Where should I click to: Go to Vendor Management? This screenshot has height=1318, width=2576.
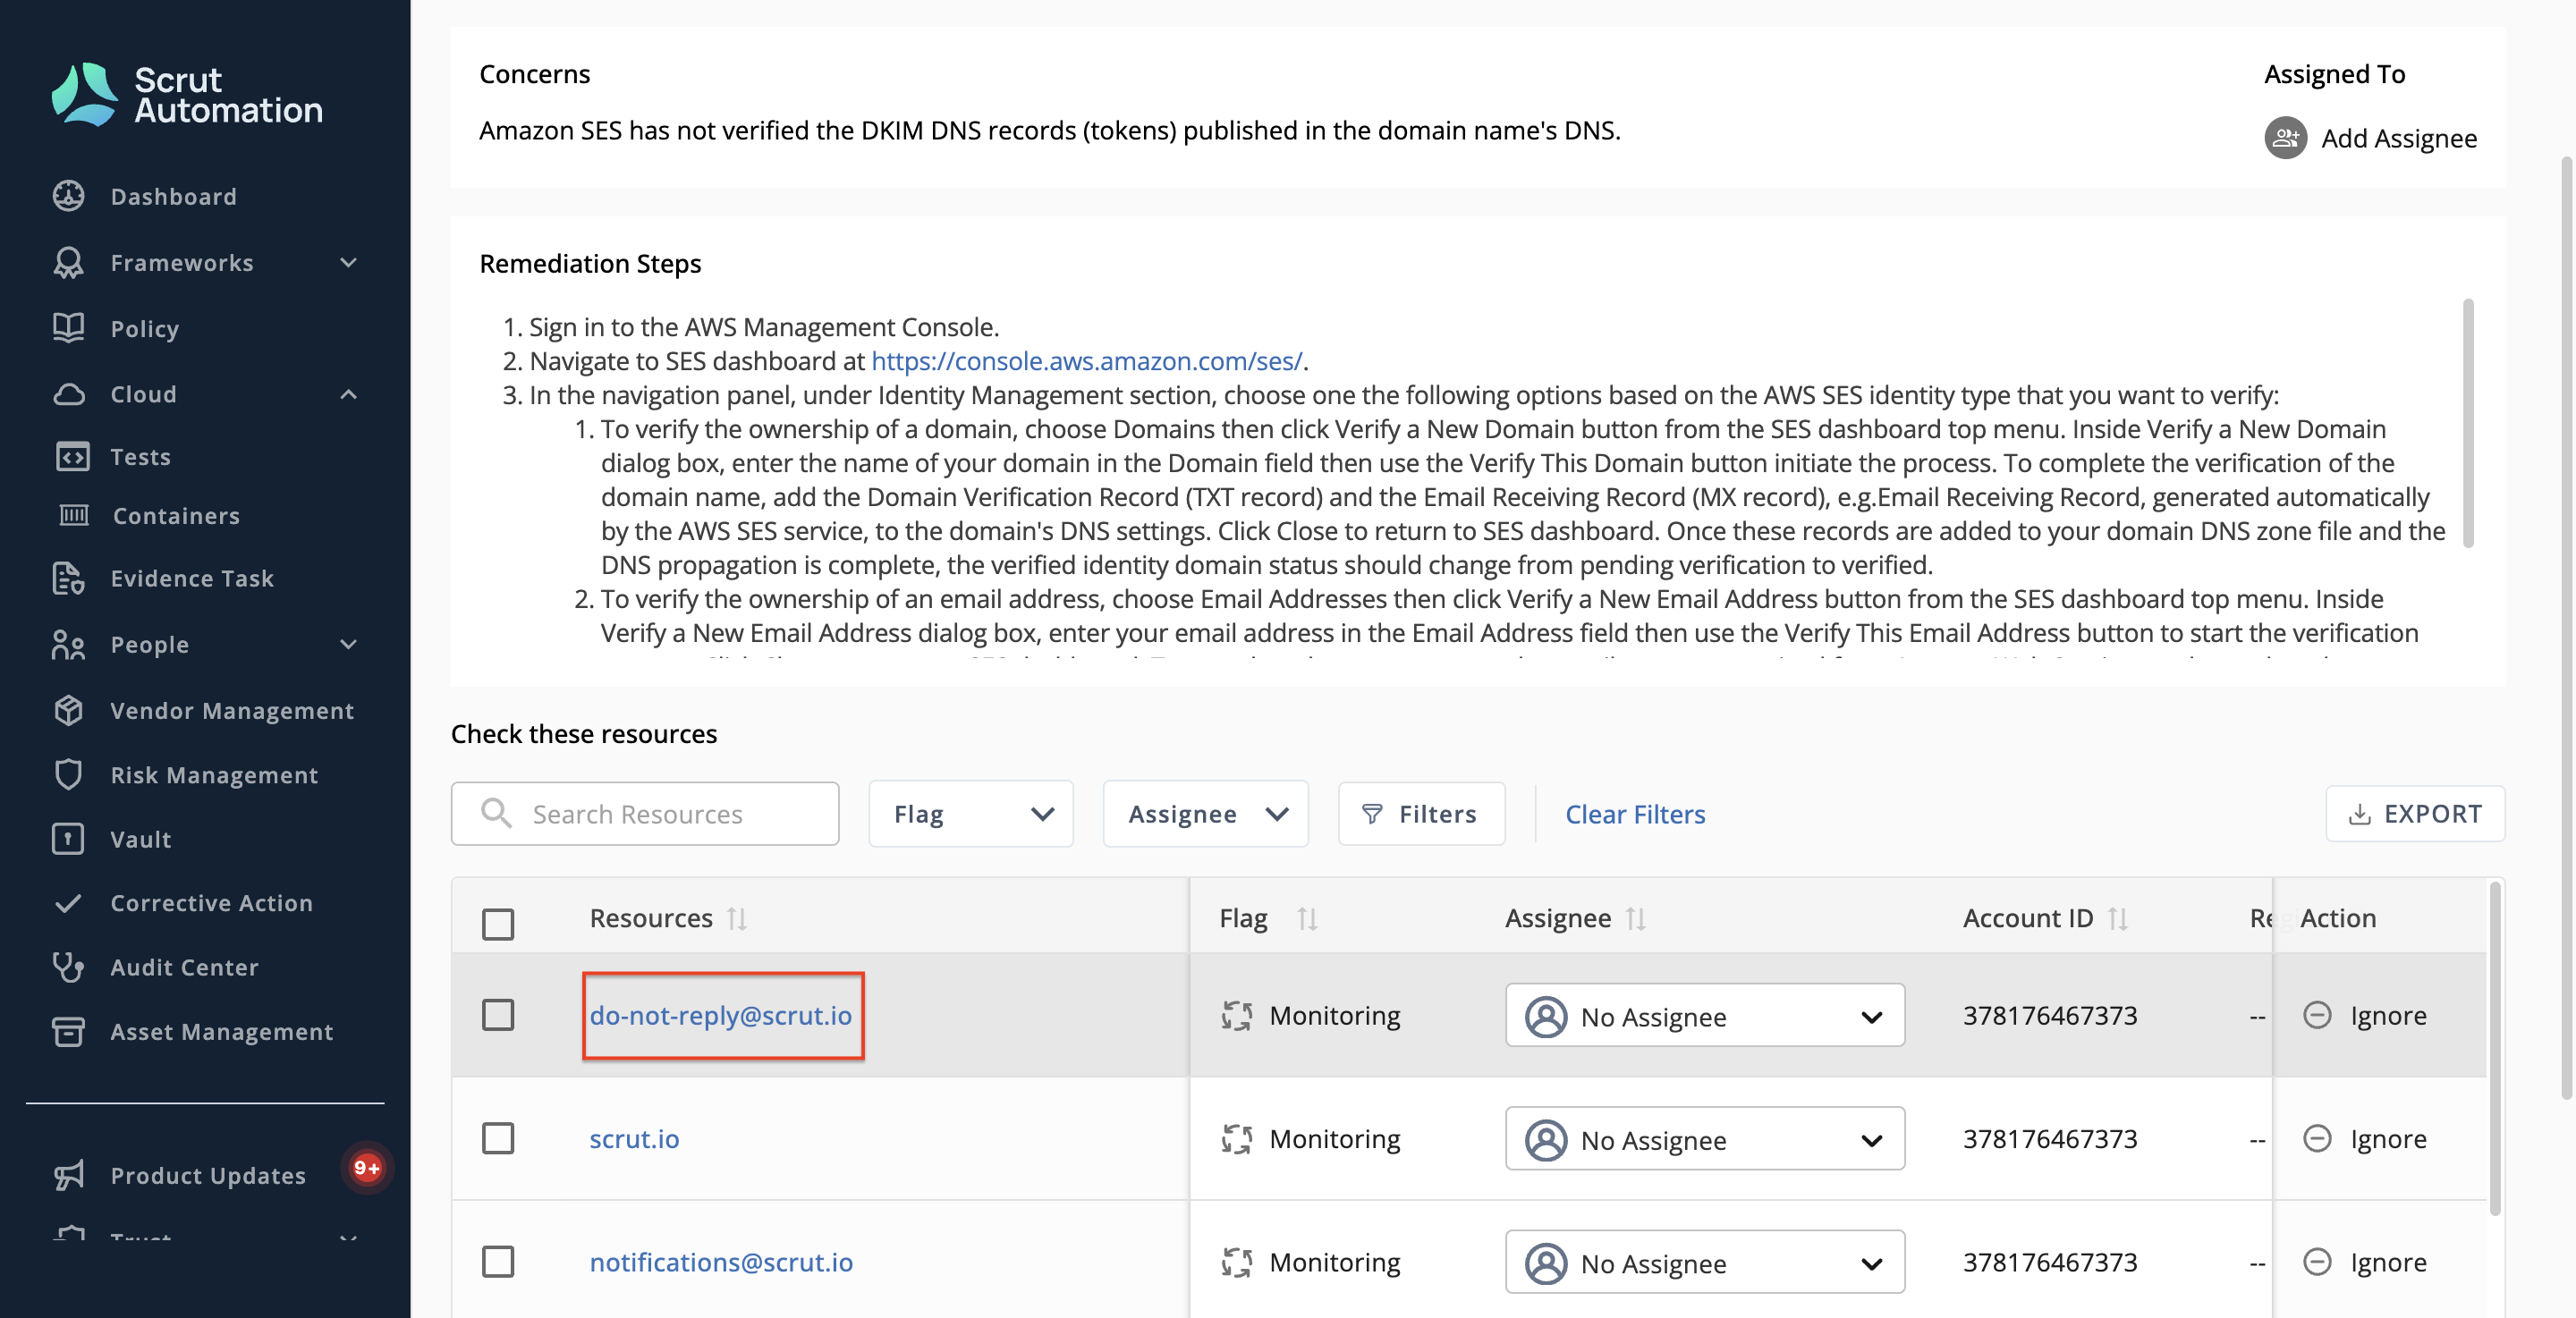(232, 710)
